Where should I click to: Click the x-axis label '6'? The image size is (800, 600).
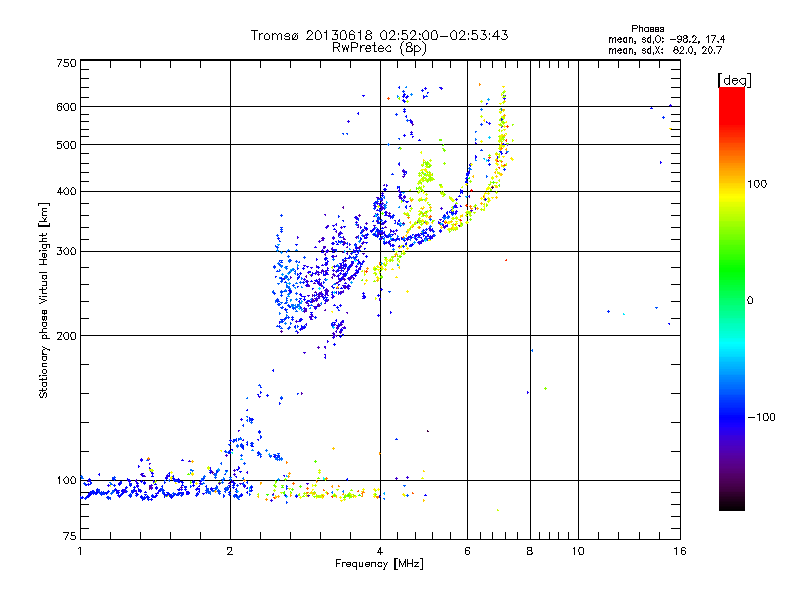(x=467, y=551)
